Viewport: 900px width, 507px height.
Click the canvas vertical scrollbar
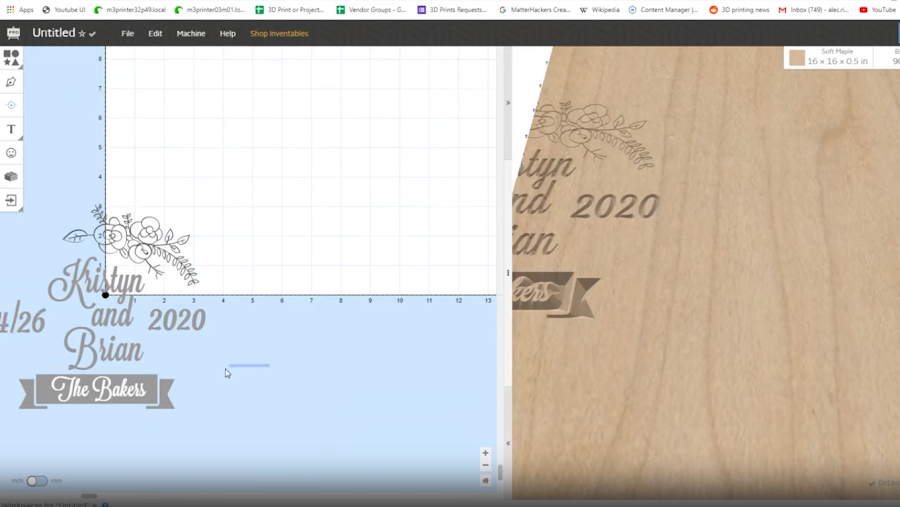click(500, 473)
